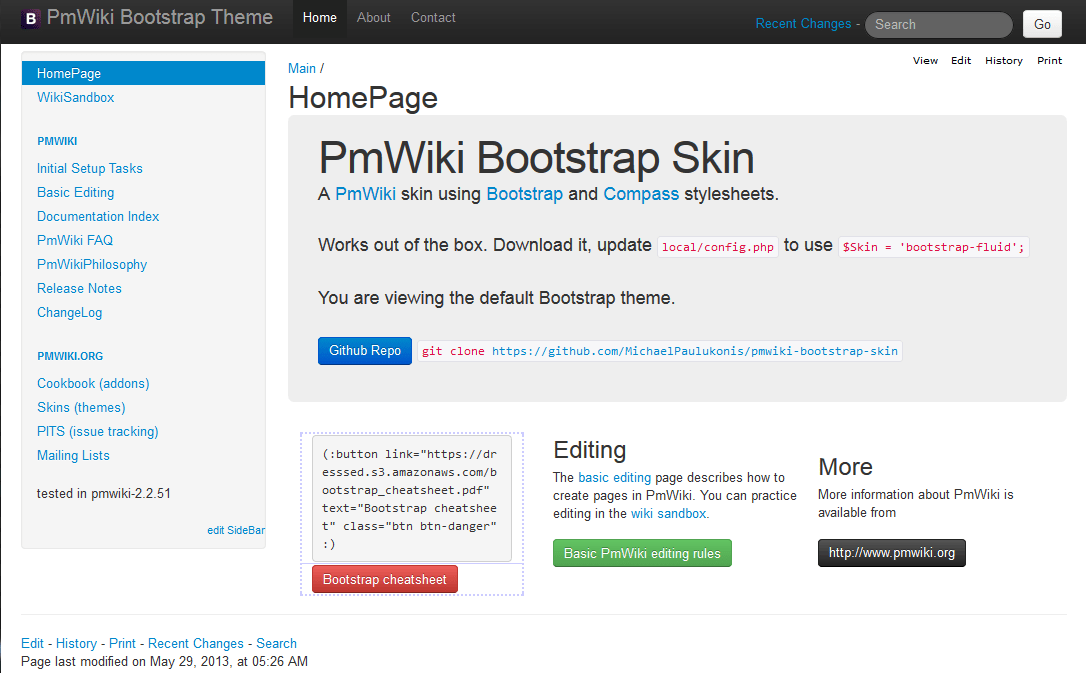Open Cookbook (addons) link
This screenshot has height=673, width=1086.
pyautogui.click(x=93, y=384)
